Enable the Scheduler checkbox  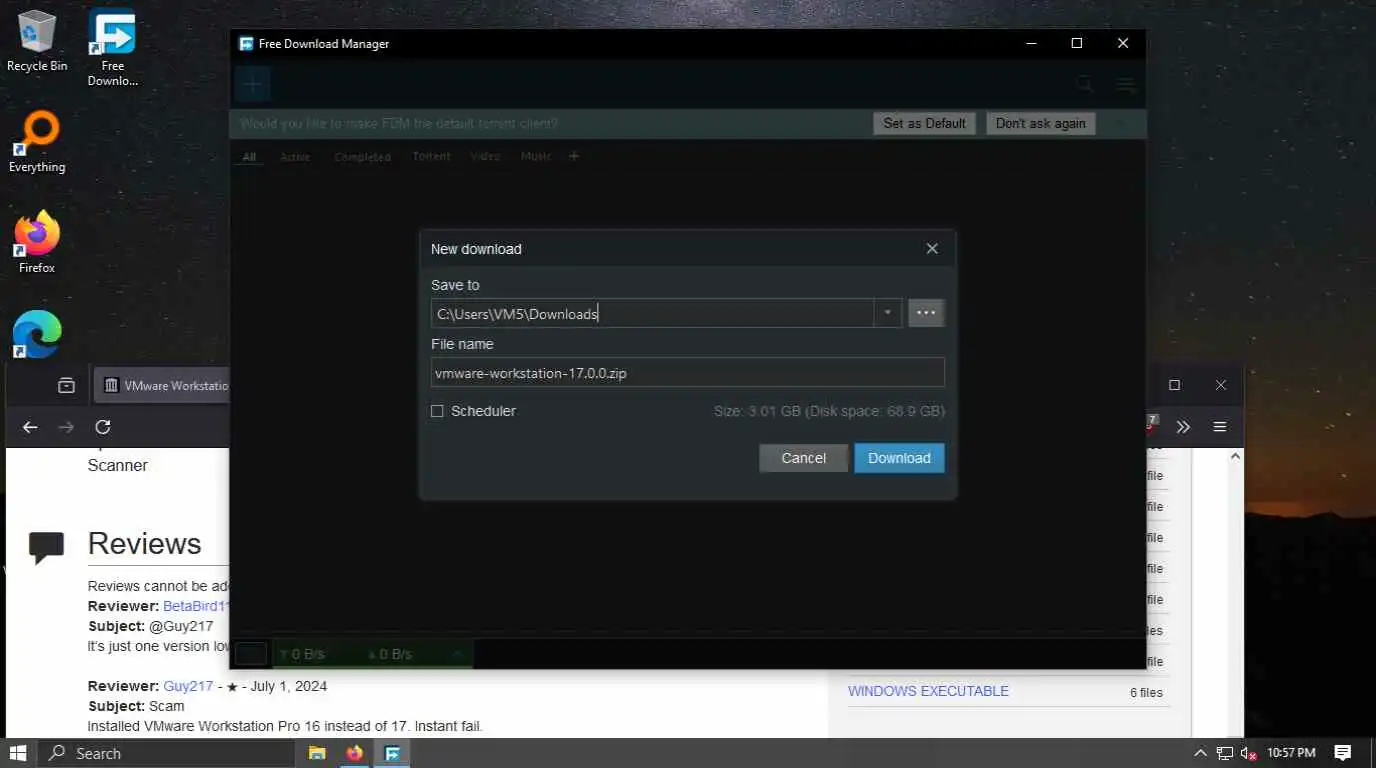[437, 411]
